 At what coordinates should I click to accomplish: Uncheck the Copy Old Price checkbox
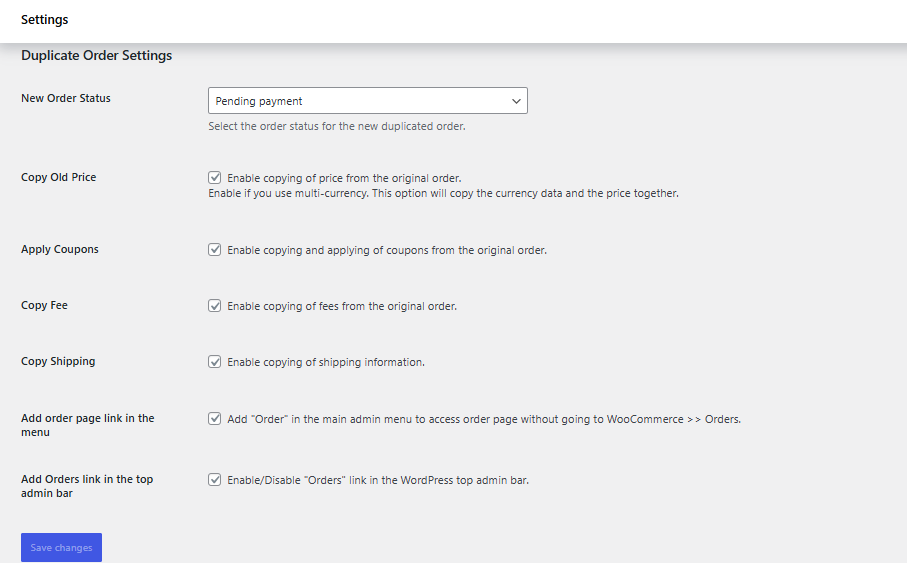tap(214, 177)
